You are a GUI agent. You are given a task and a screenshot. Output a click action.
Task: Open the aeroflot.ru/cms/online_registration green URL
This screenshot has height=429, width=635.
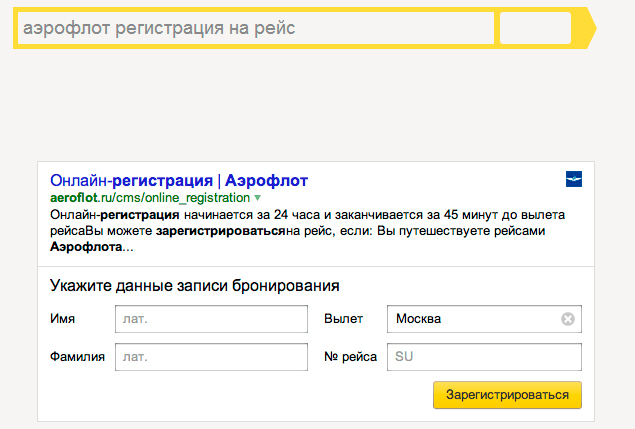pyautogui.click(x=150, y=198)
